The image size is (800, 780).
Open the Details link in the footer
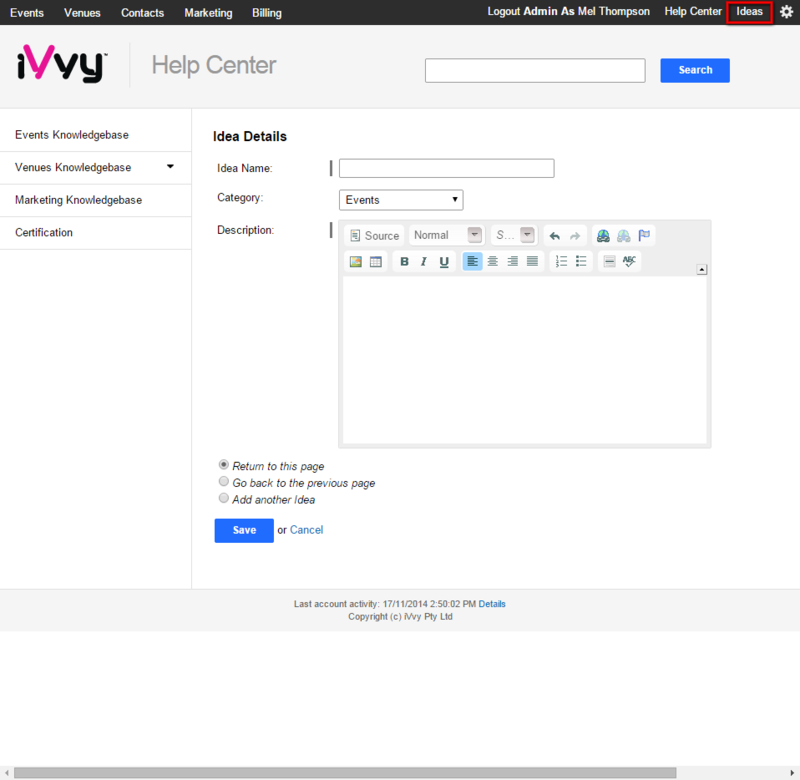pos(492,604)
